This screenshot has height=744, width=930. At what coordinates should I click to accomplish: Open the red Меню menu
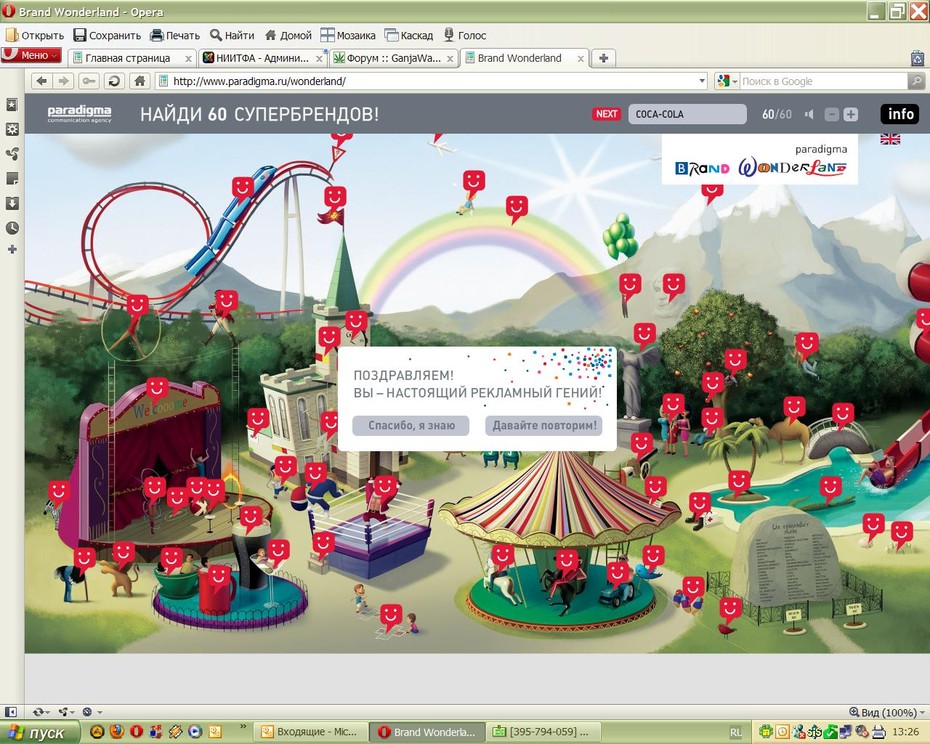tap(31, 55)
